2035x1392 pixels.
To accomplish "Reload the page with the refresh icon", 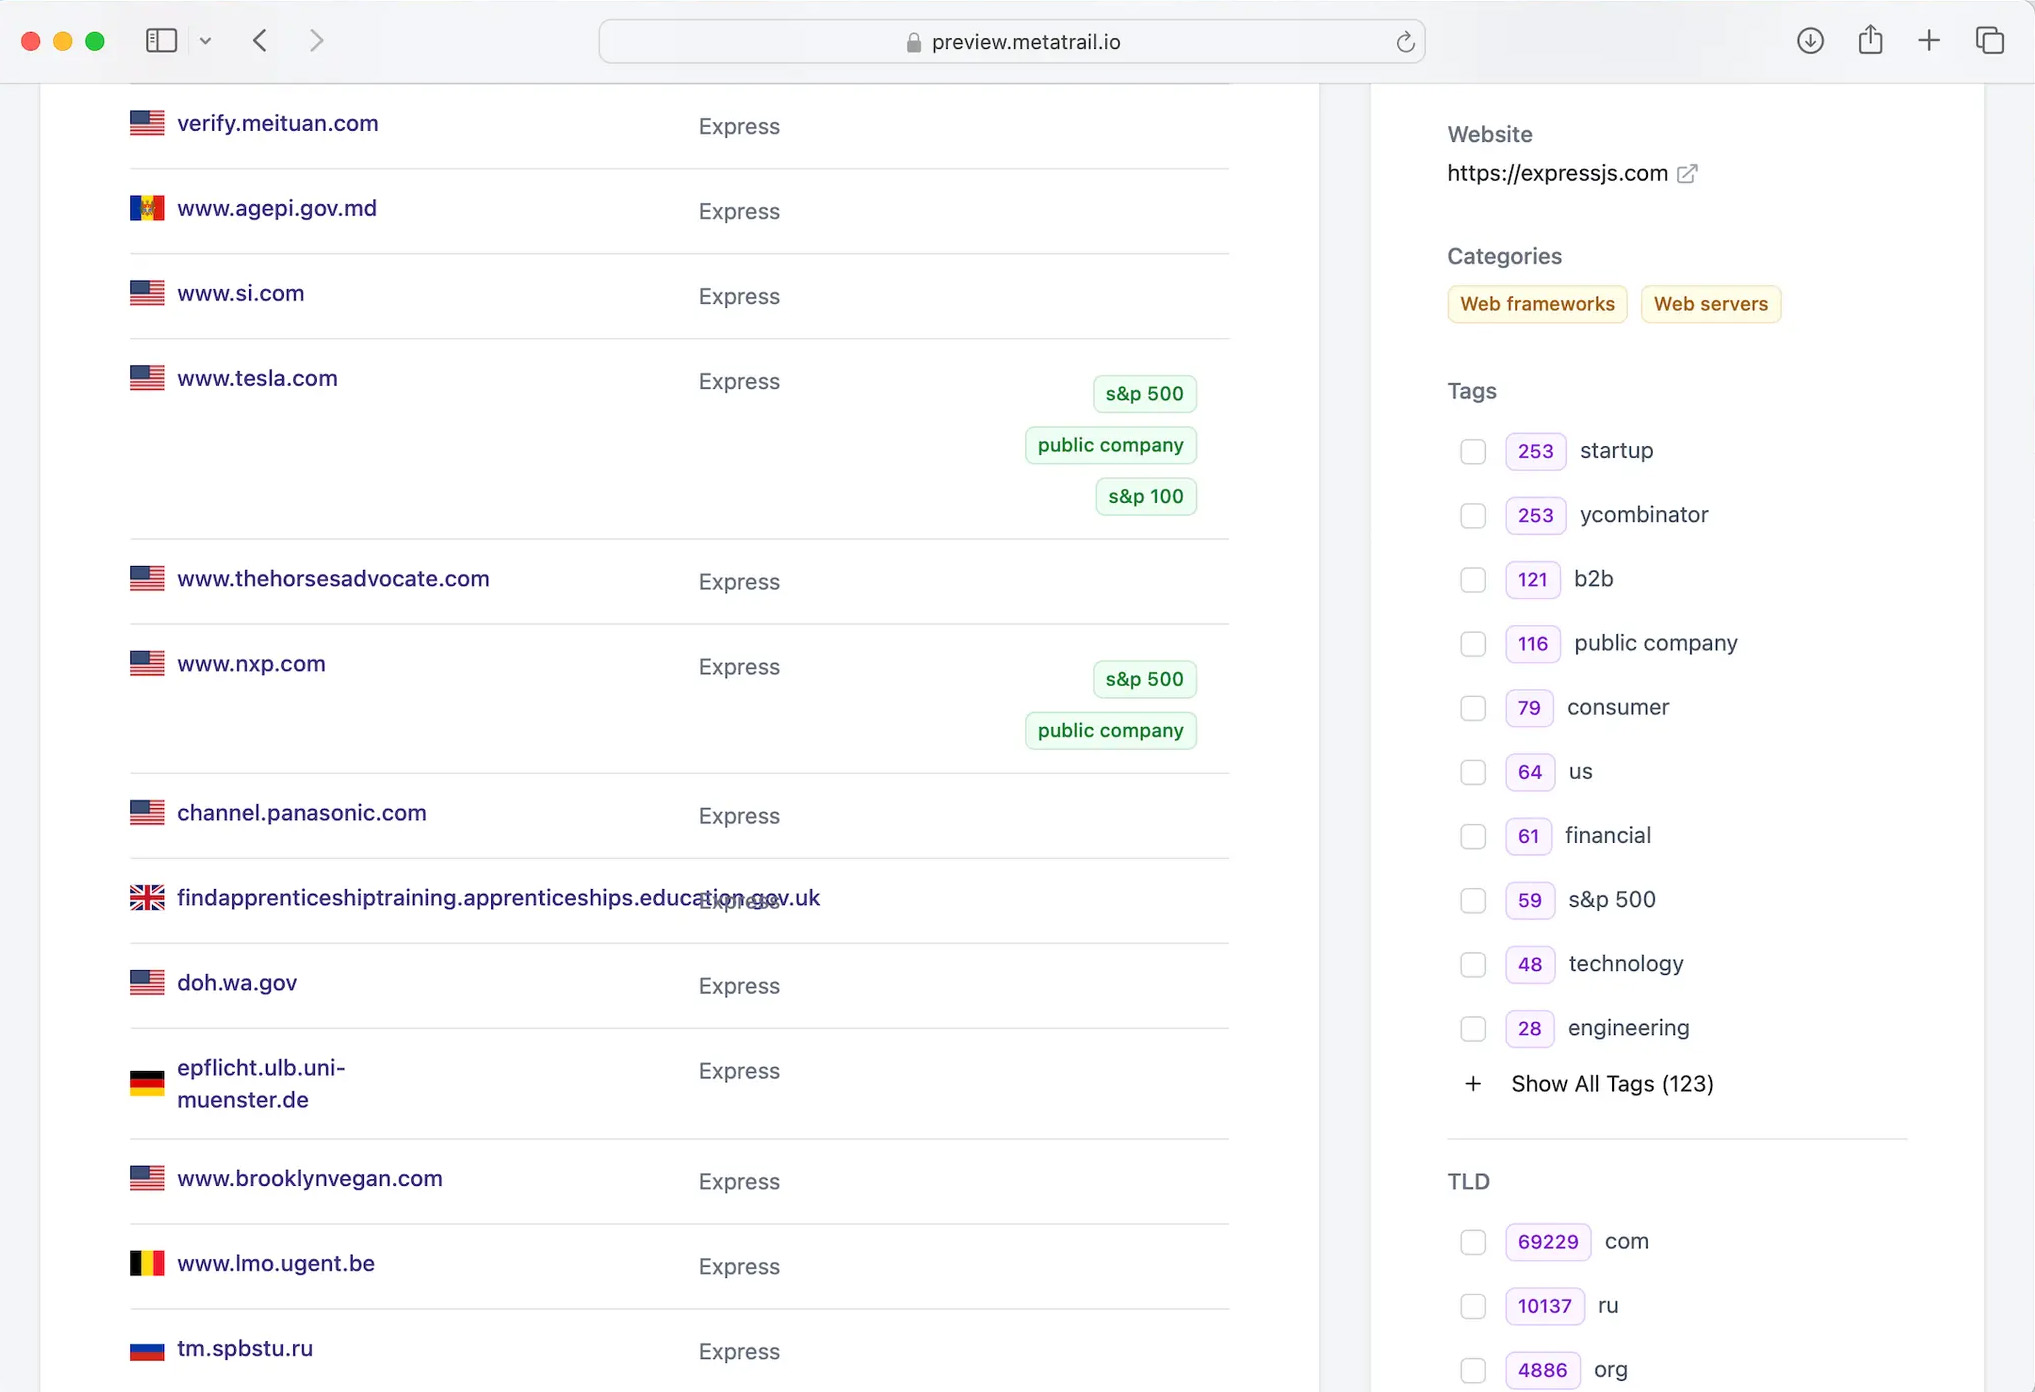I will pos(1405,42).
